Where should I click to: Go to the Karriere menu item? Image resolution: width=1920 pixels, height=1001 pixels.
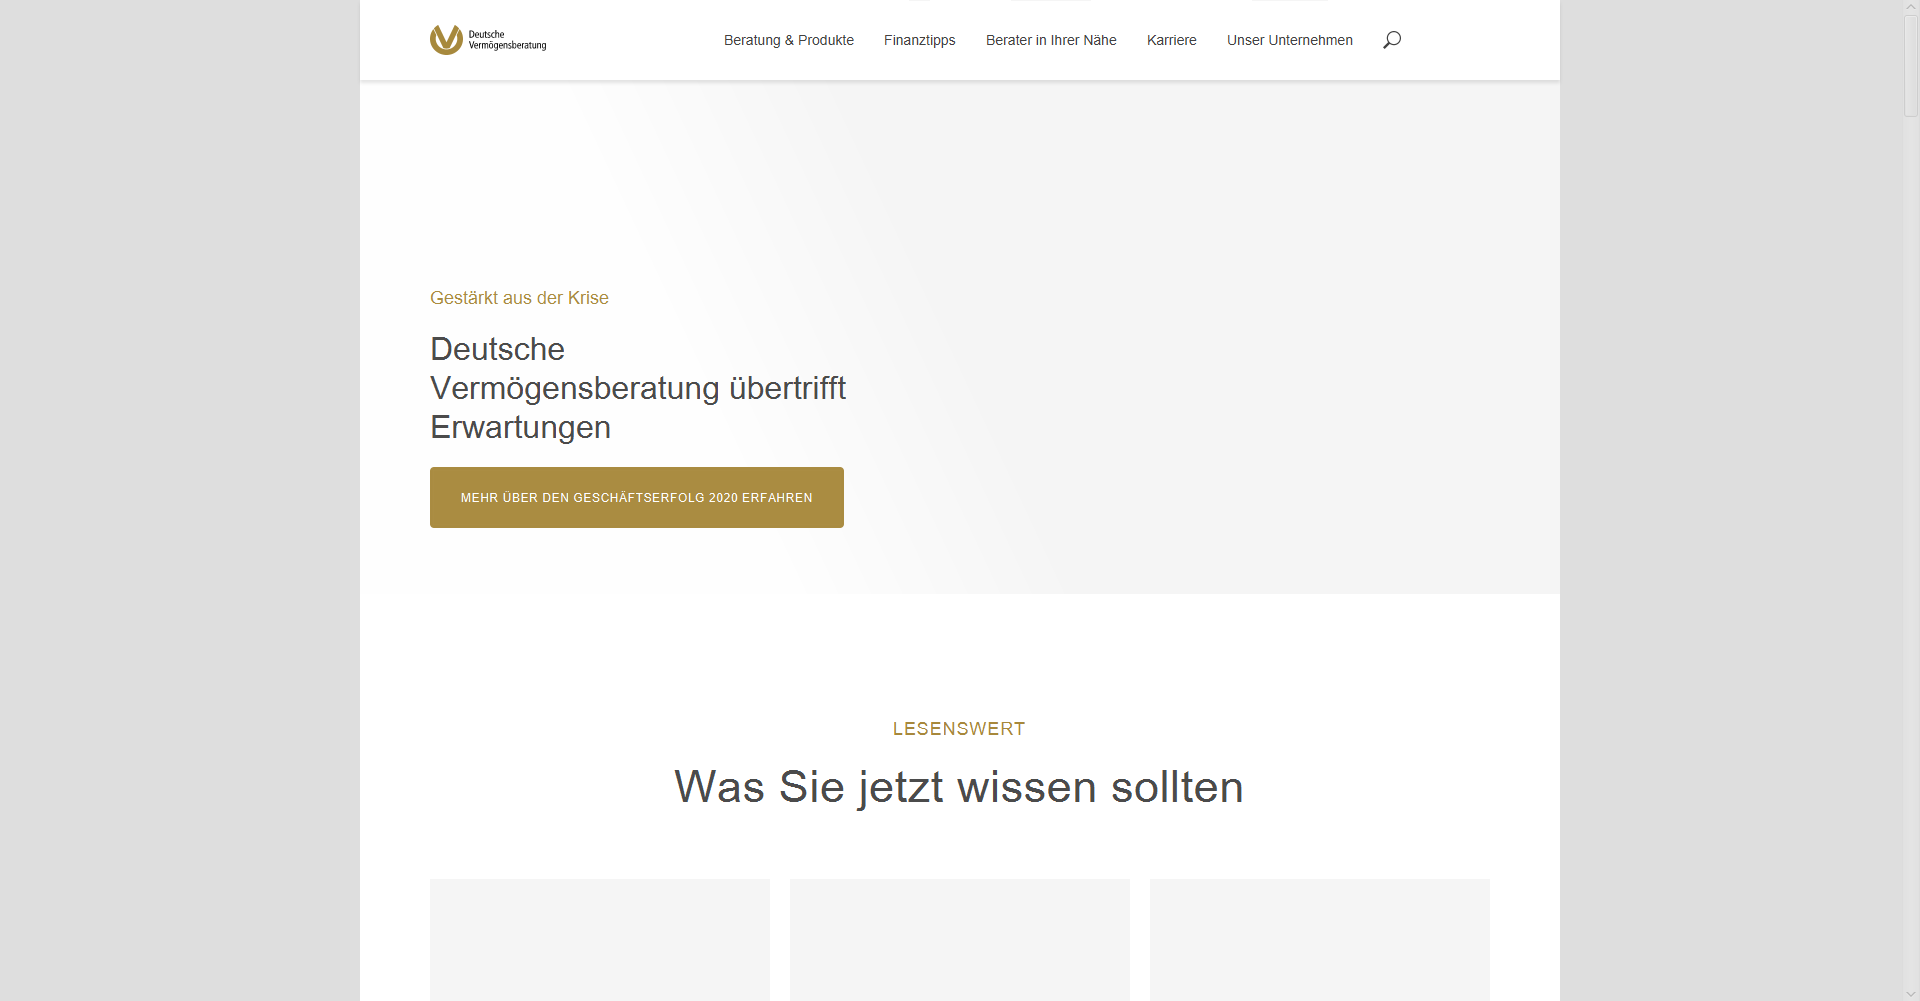(x=1172, y=40)
